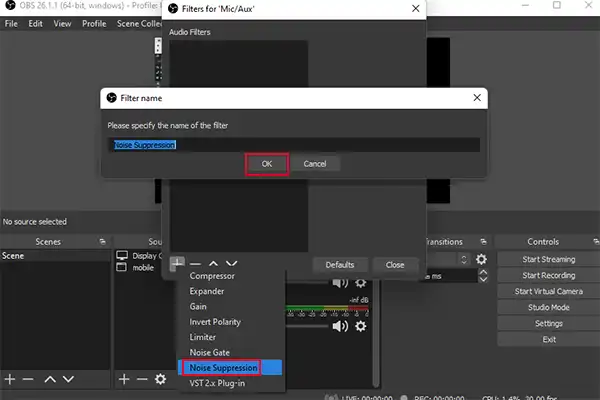This screenshot has width=600, height=400.
Task: Add a source with the plus icon
Action: pyautogui.click(x=124, y=379)
